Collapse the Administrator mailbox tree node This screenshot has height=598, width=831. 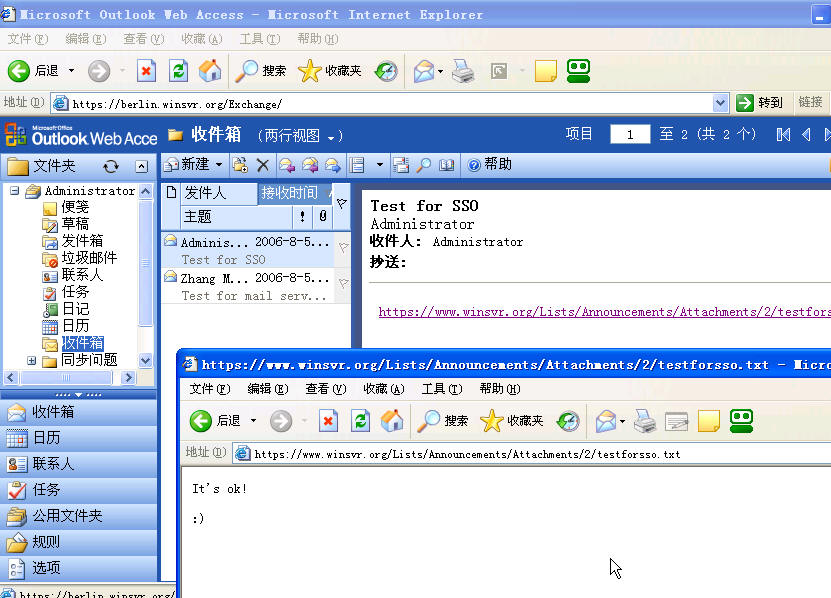point(15,191)
